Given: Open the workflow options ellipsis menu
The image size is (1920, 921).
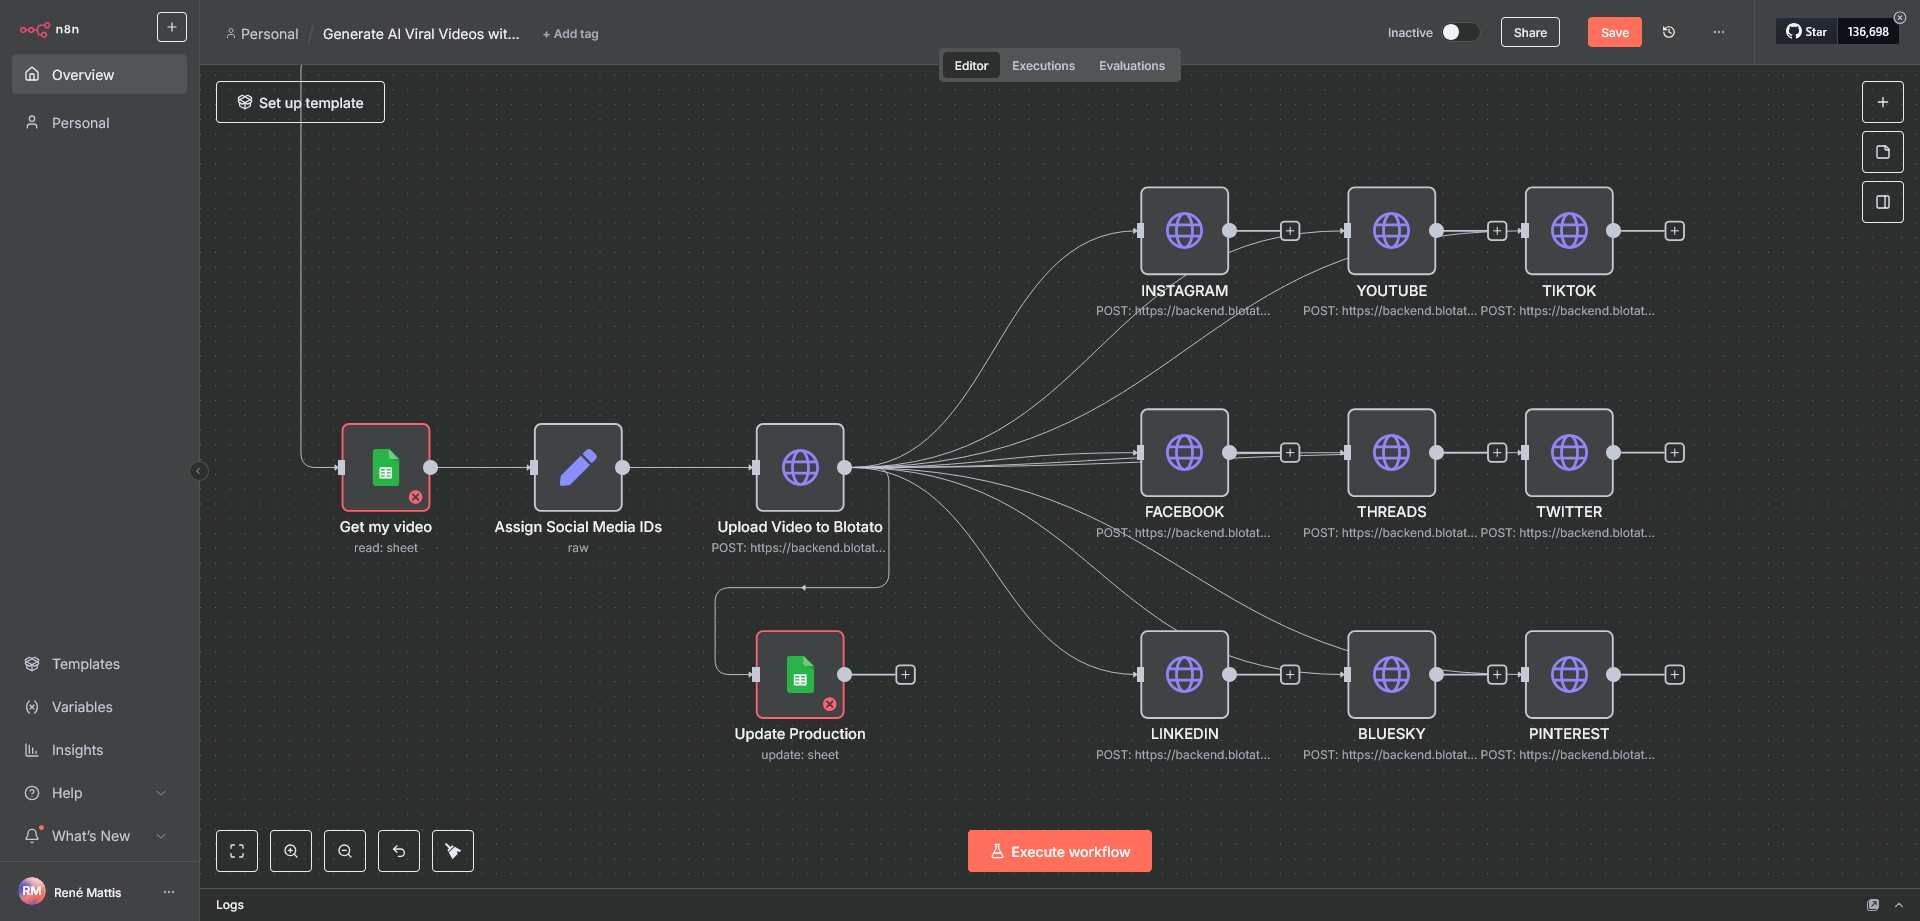Looking at the screenshot, I should [1718, 32].
